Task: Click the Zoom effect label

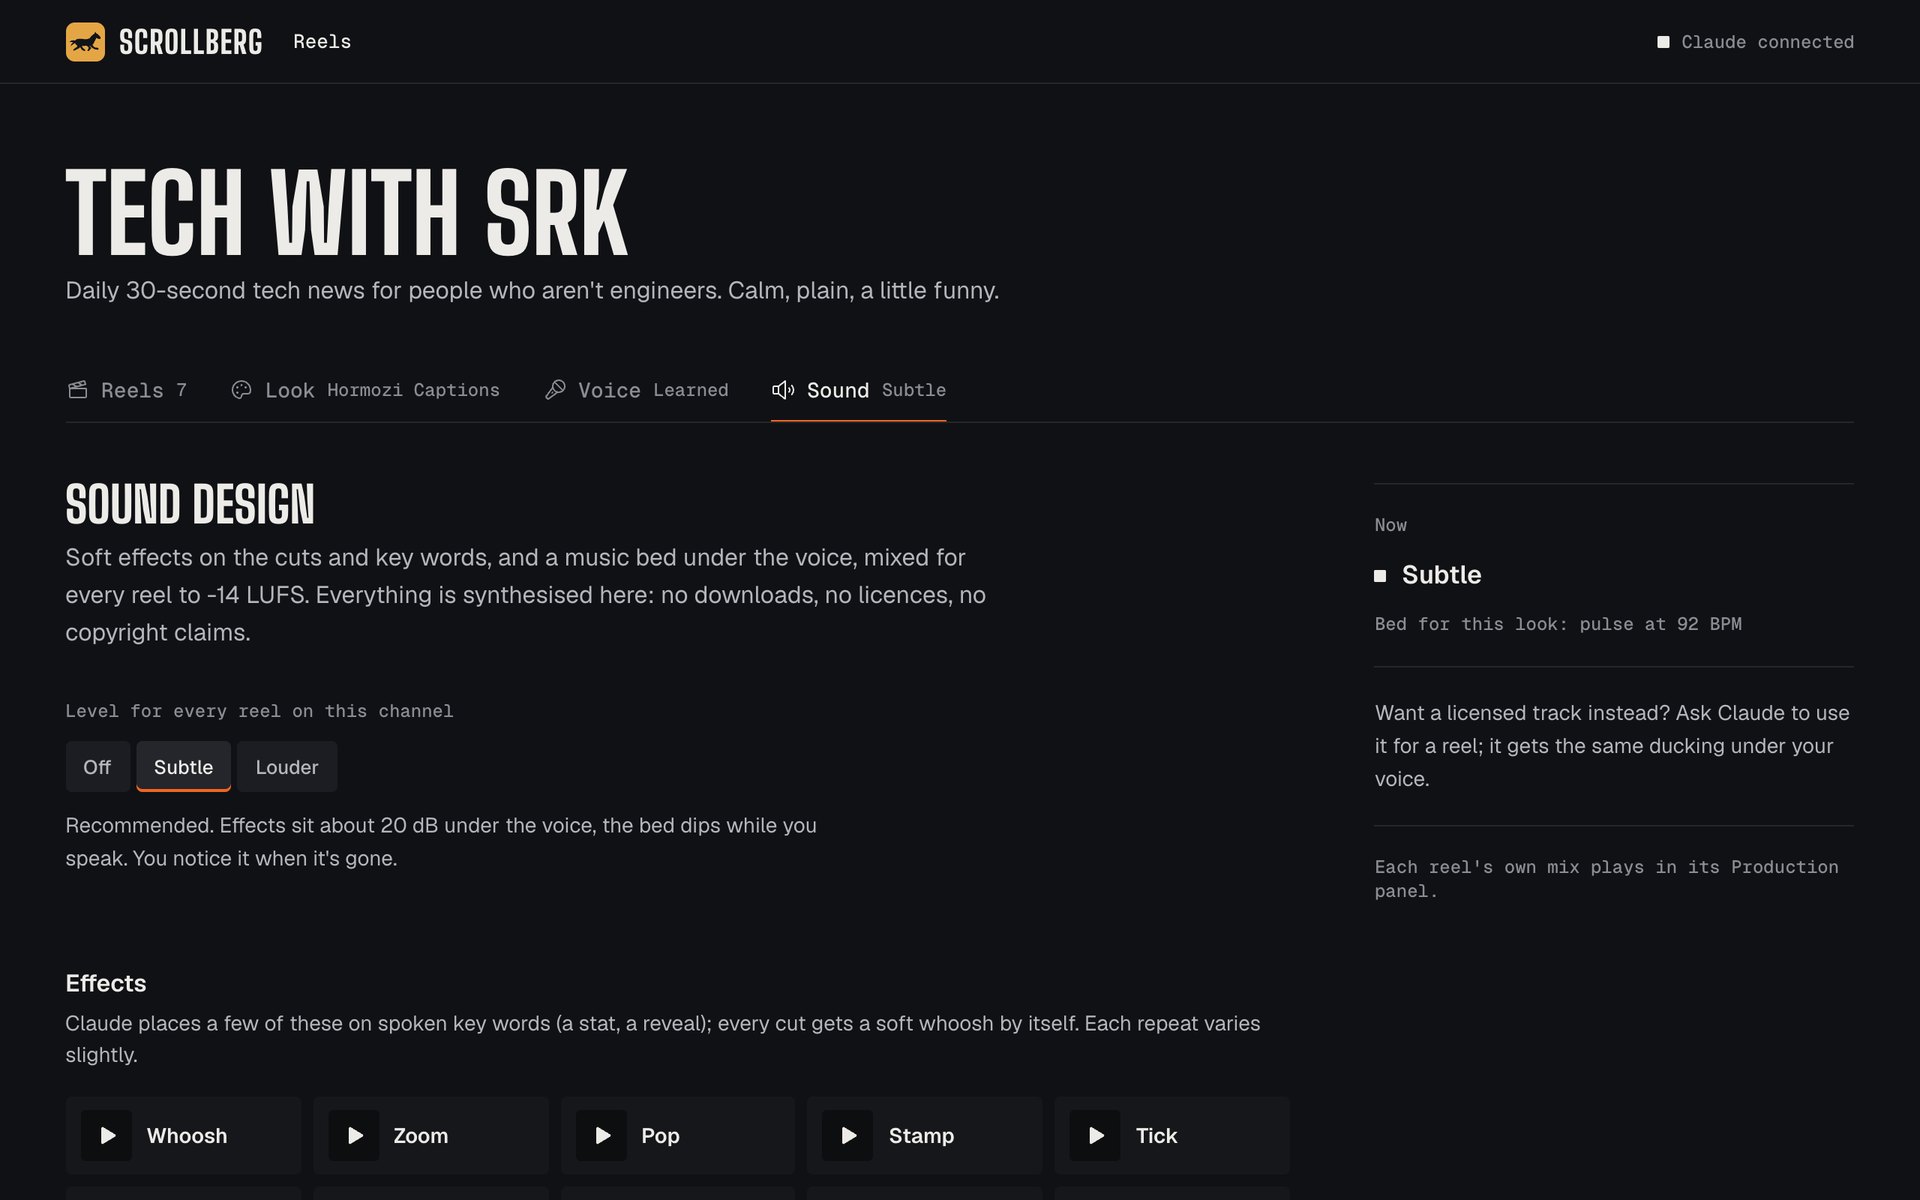Action: point(421,1136)
